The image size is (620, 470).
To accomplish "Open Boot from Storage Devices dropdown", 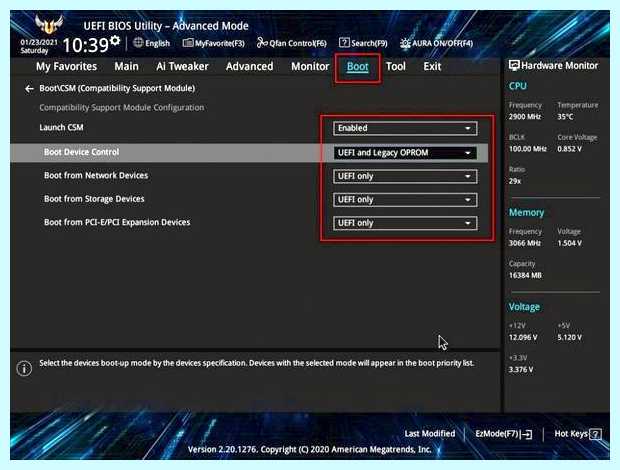I will click(x=405, y=200).
